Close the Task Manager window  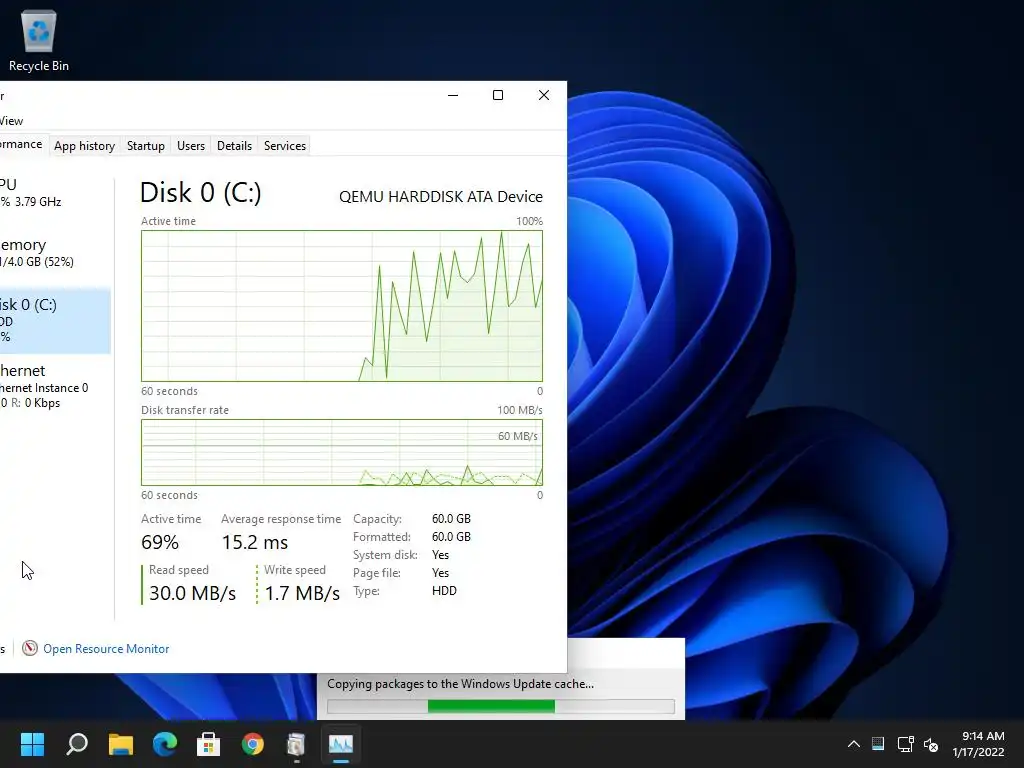543,95
